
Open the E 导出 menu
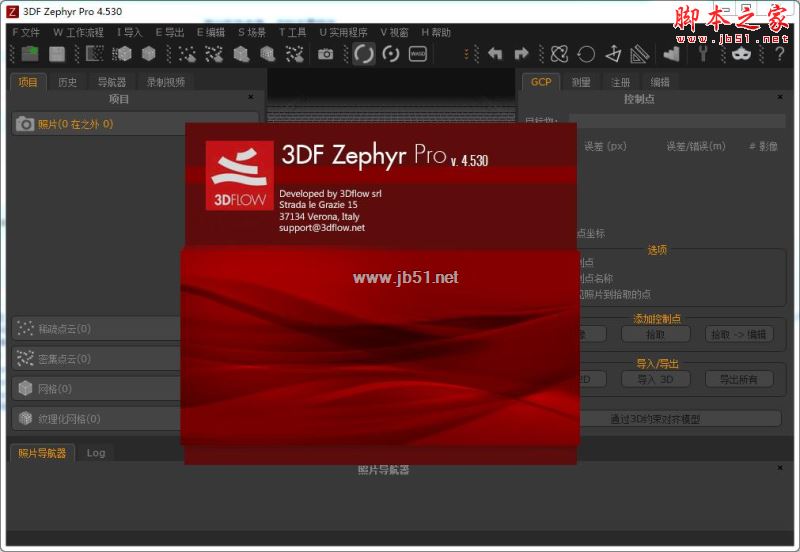[x=169, y=32]
